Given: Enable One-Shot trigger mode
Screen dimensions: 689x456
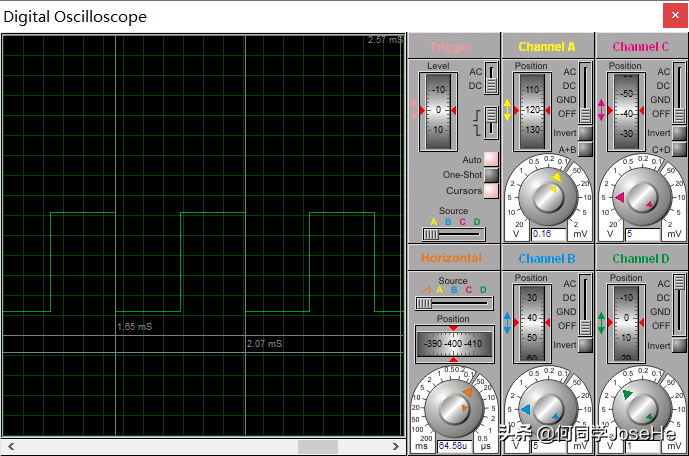Looking at the screenshot, I should pyautogui.click(x=491, y=175).
